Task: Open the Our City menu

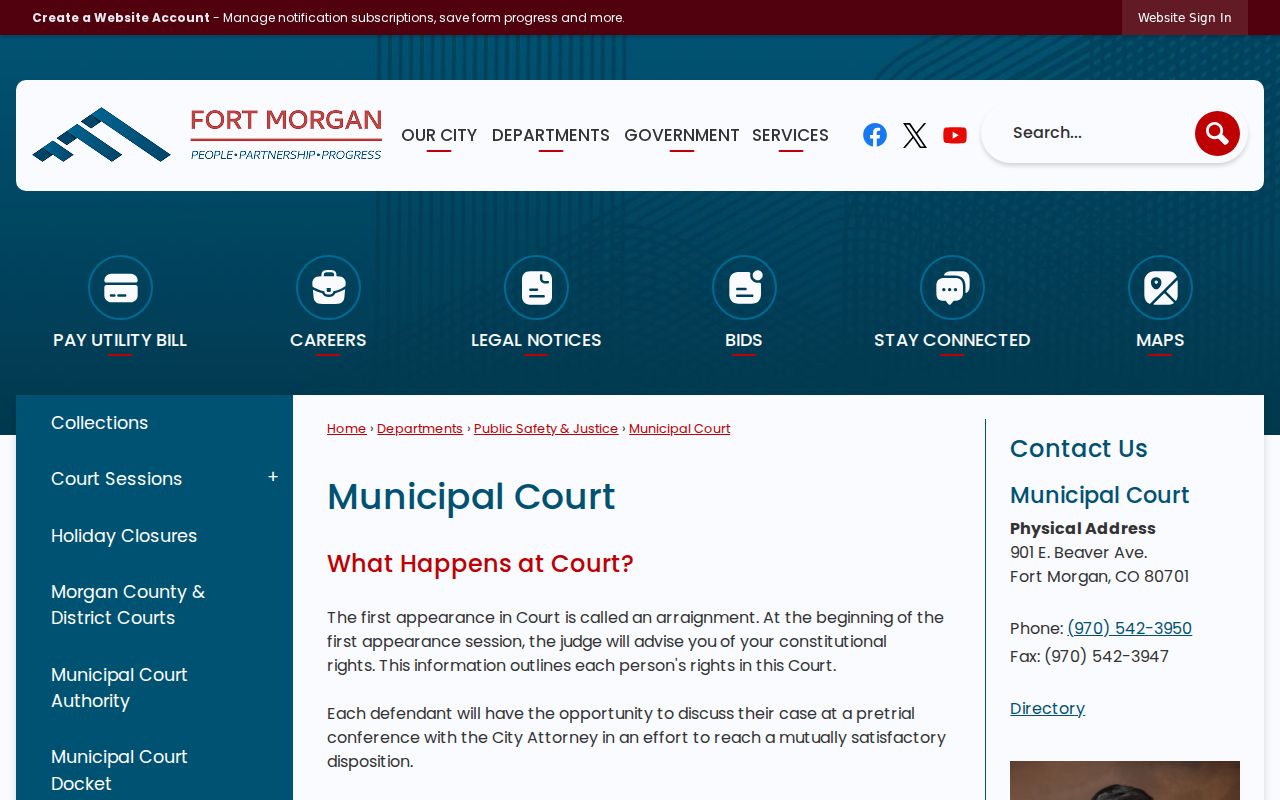Action: (439, 135)
